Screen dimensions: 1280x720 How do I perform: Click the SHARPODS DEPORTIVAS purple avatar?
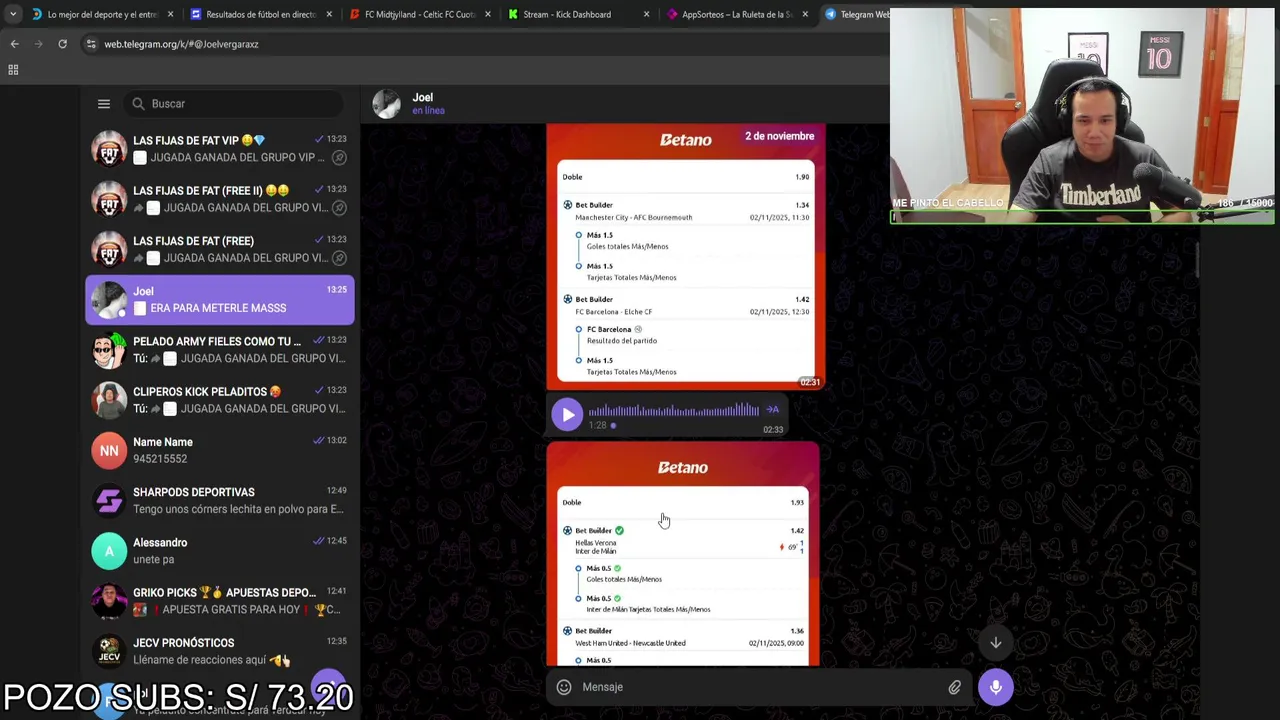pyautogui.click(x=109, y=500)
